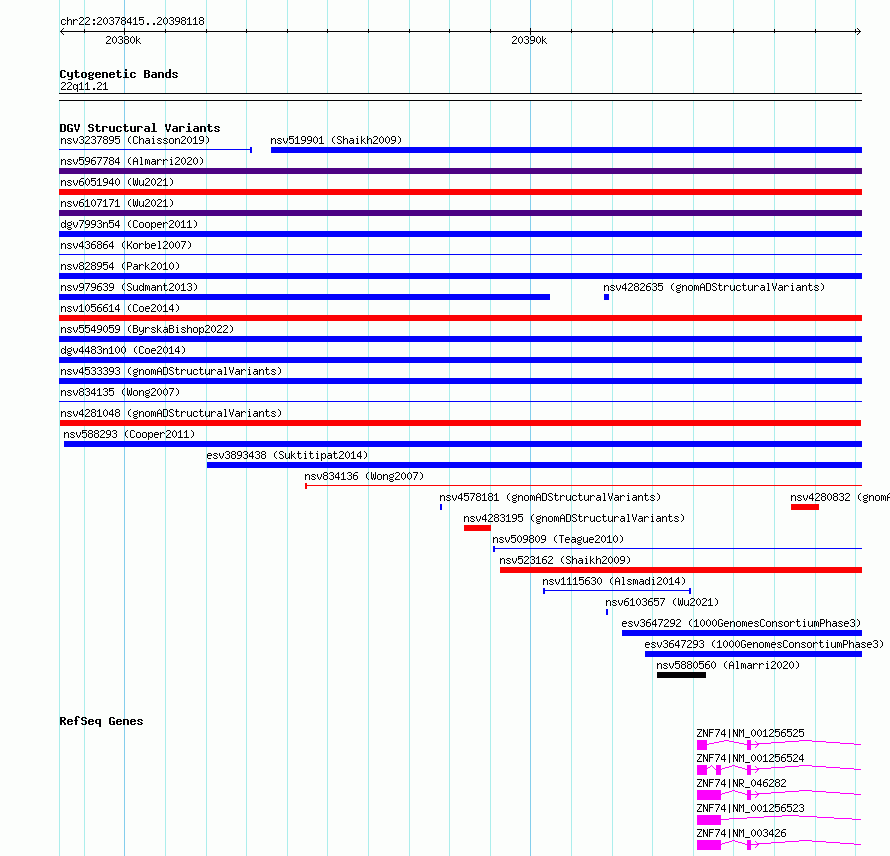This screenshot has width=890, height=856.
Task: Click the blue esv3647293 variant bar
Action: pyautogui.click(x=753, y=654)
